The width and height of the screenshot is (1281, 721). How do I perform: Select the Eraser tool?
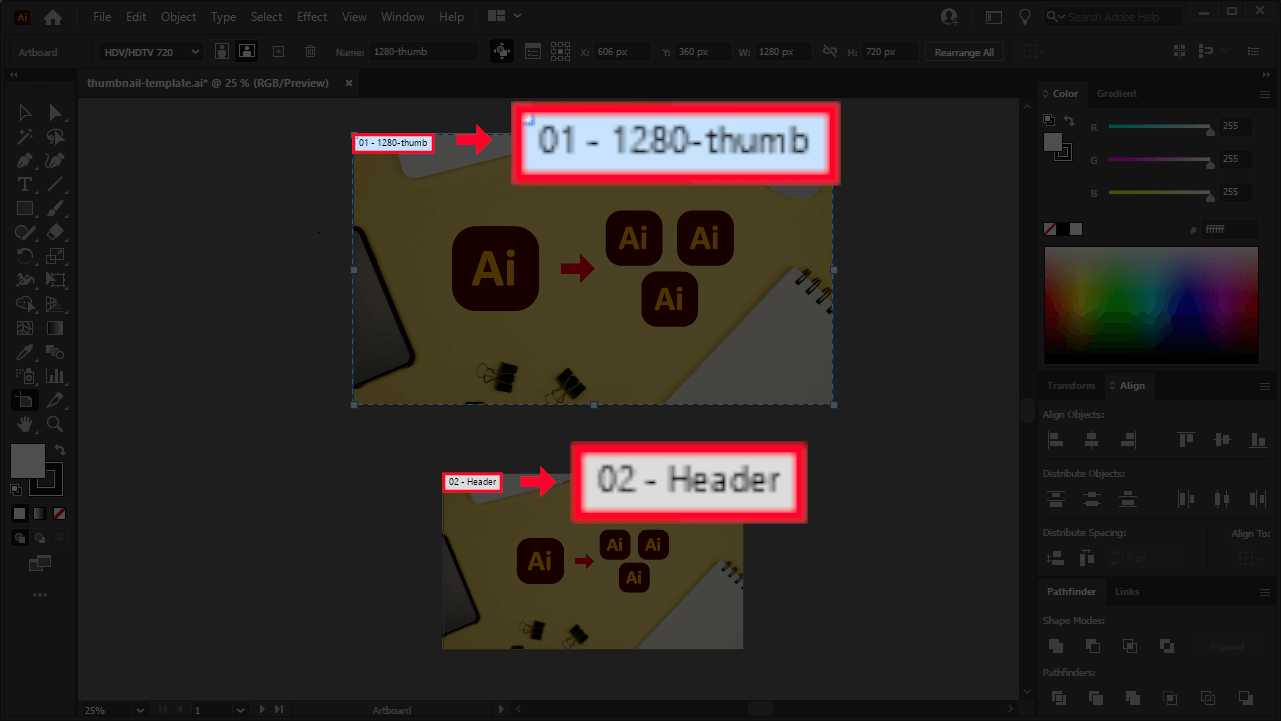[56, 232]
